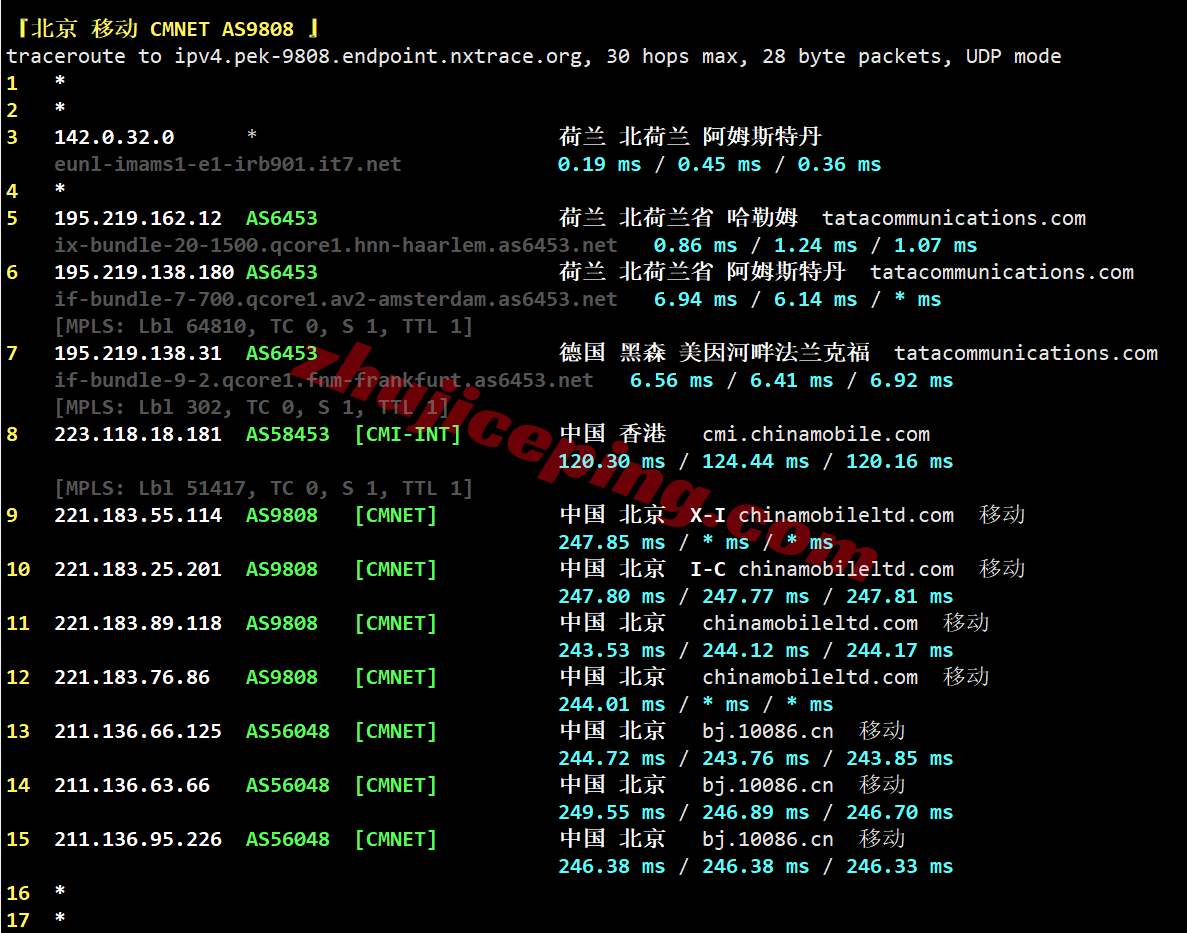This screenshot has height=933, width=1187.
Task: Click '荷兰 北荷兰 阿姆斯特丹' location on hop 3
Action: tap(690, 136)
